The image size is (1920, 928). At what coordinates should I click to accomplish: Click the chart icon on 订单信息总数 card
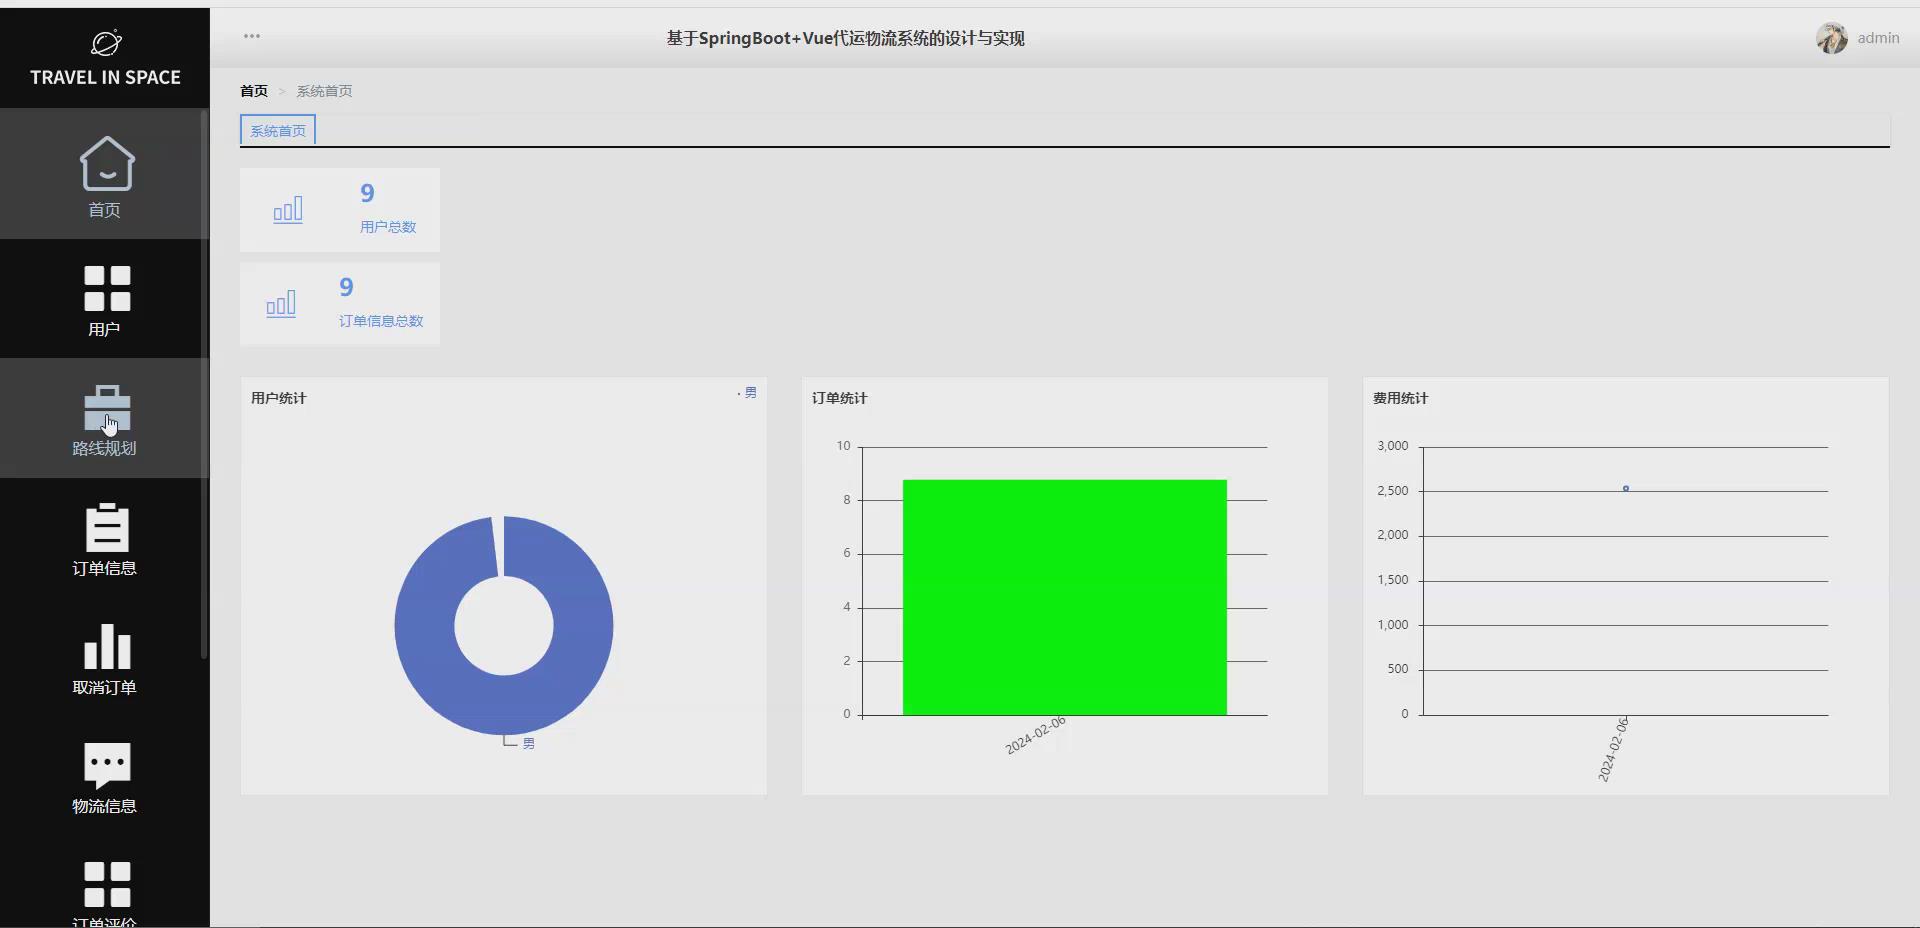point(281,304)
